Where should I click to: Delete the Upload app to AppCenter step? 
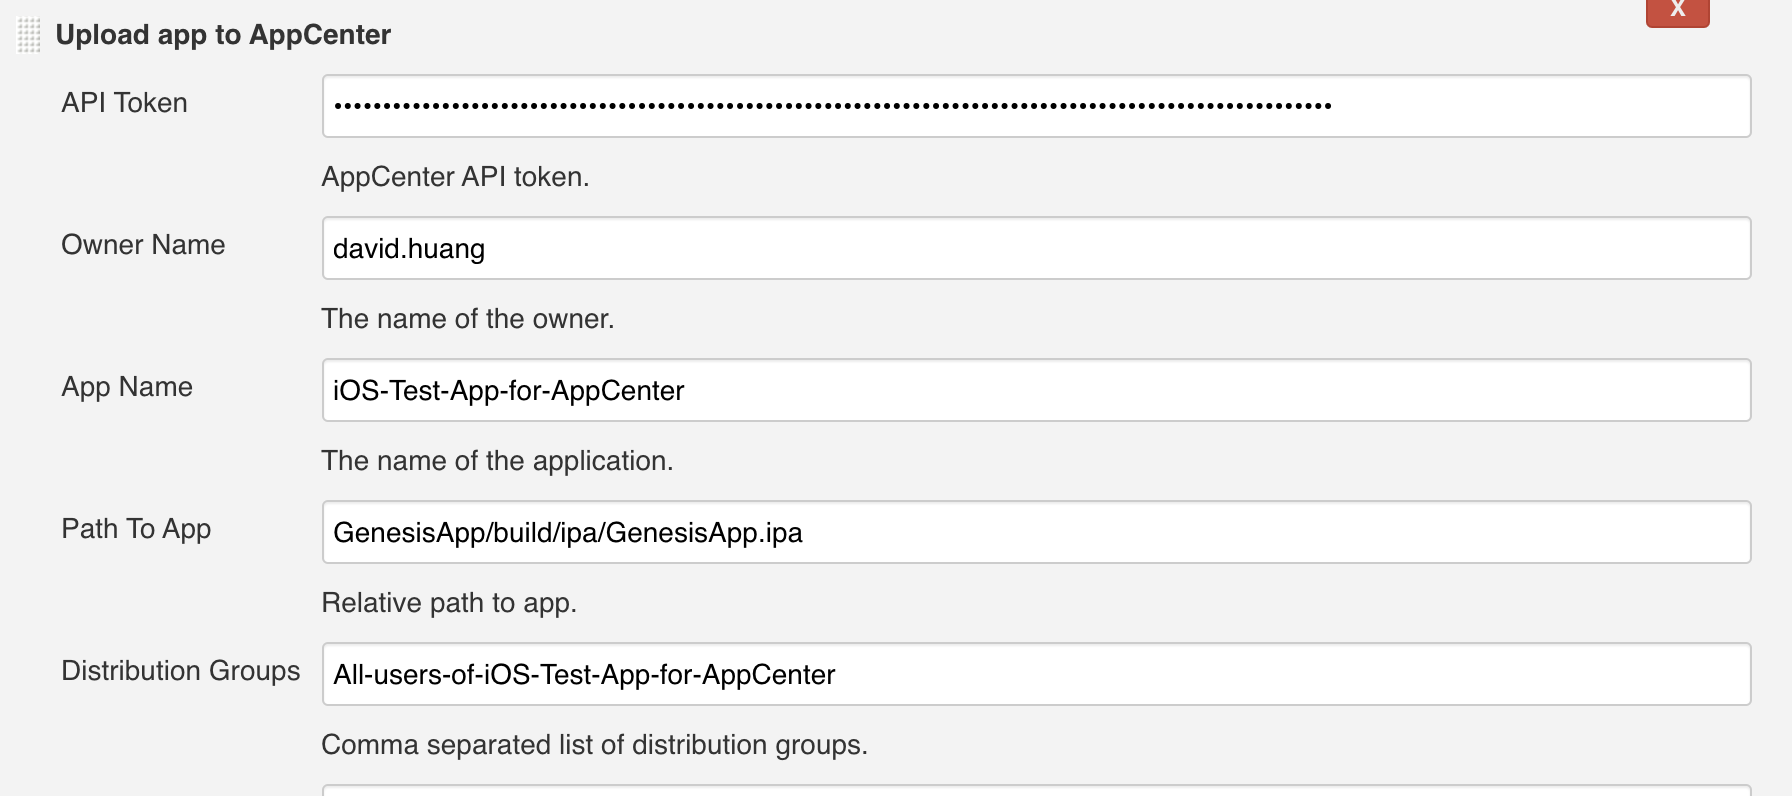[x=1677, y=10]
